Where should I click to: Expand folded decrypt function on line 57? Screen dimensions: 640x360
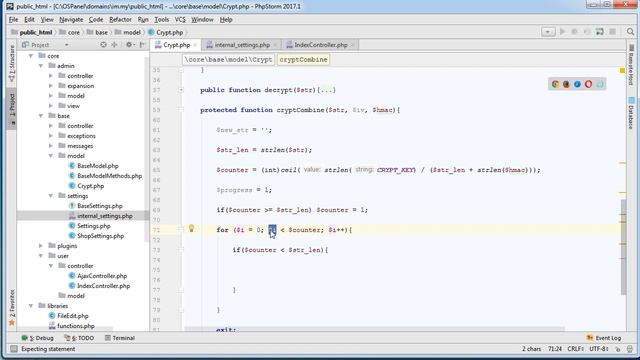pos(181,90)
